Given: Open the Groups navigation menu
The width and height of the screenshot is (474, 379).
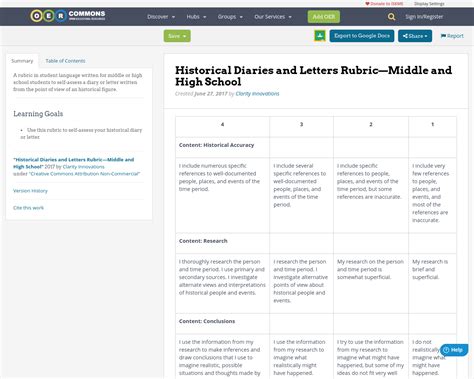Looking at the screenshot, I should [230, 17].
